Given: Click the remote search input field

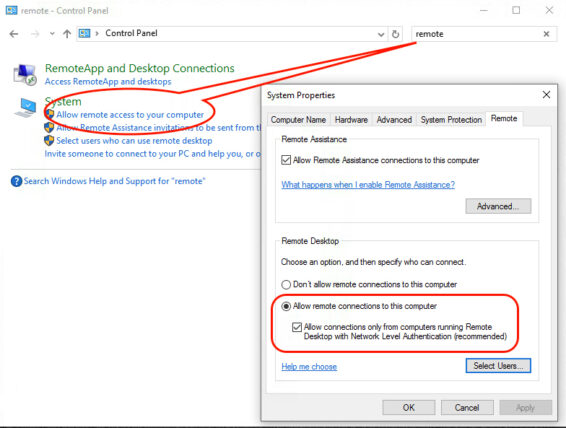Looking at the screenshot, I should [x=476, y=34].
